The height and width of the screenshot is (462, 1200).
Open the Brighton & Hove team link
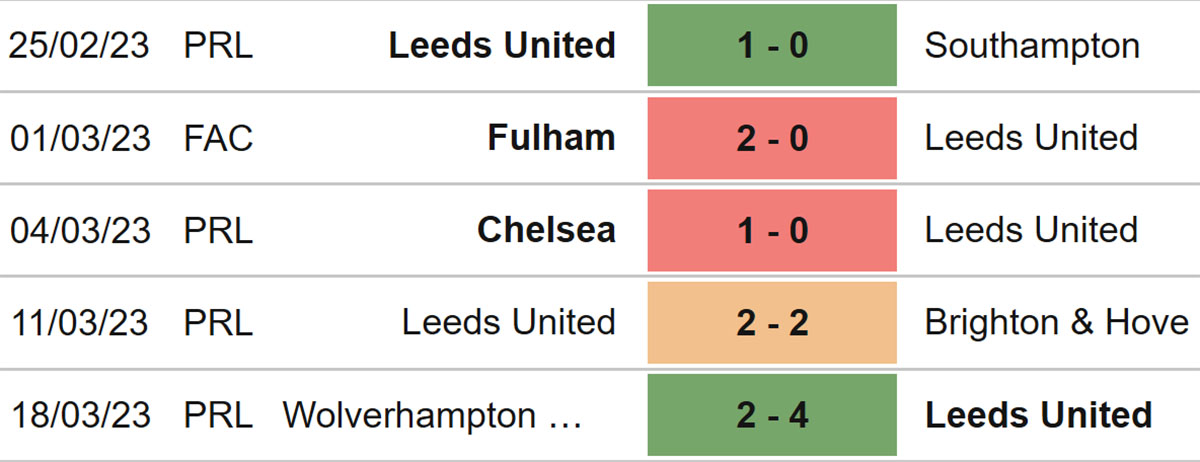click(1057, 322)
